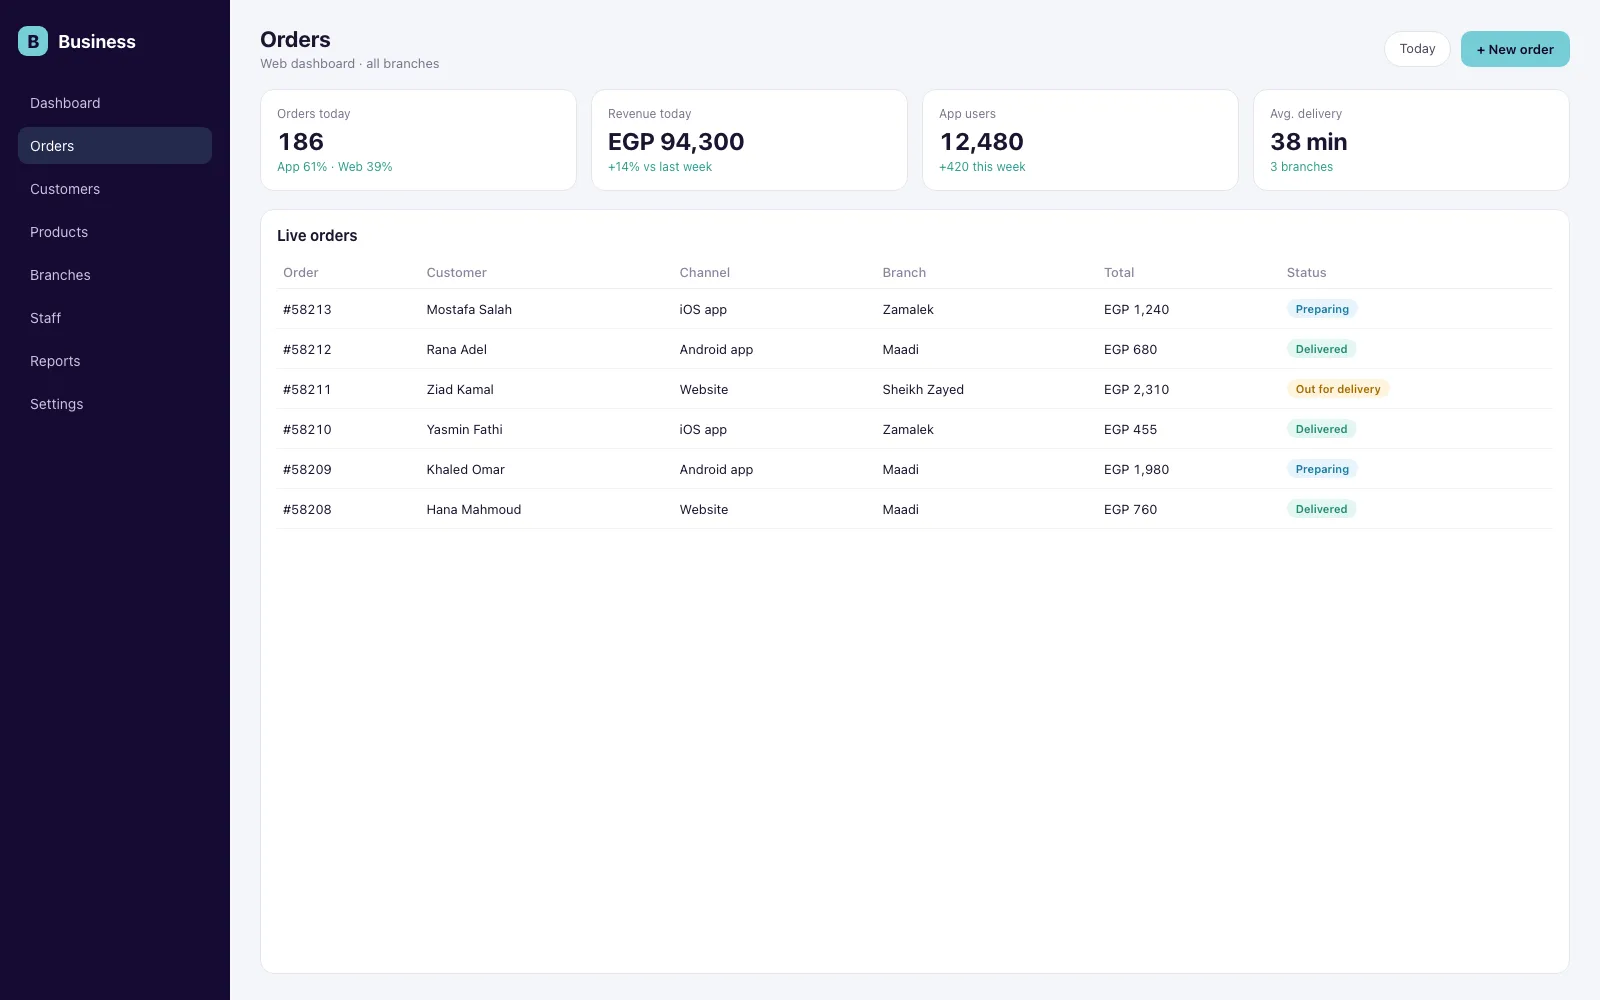Click the Out for delivery status badge
The image size is (1600, 1000).
point(1338,389)
